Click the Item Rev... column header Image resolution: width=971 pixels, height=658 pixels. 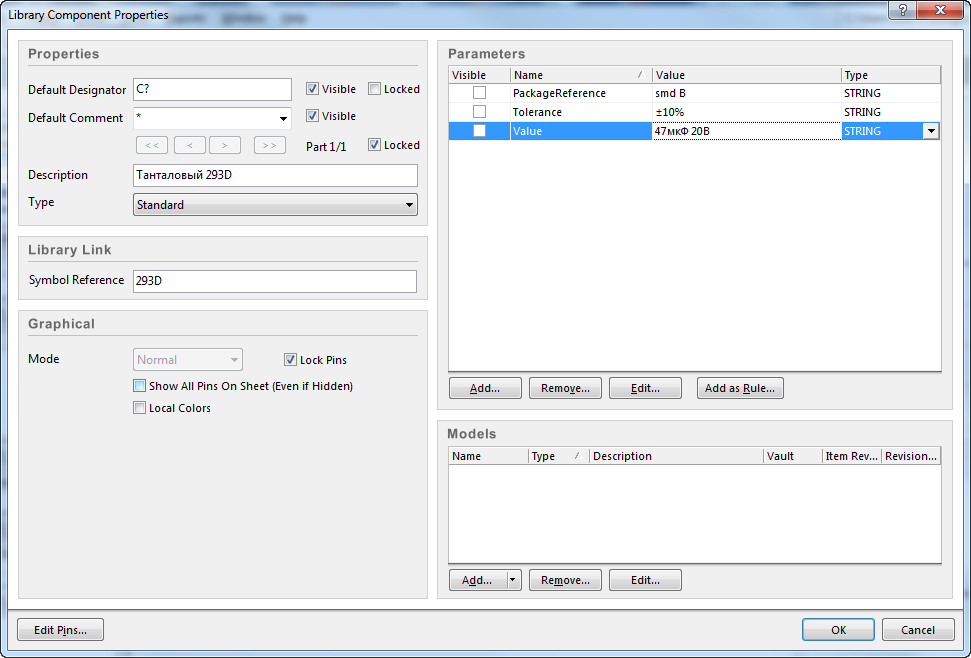pos(851,456)
